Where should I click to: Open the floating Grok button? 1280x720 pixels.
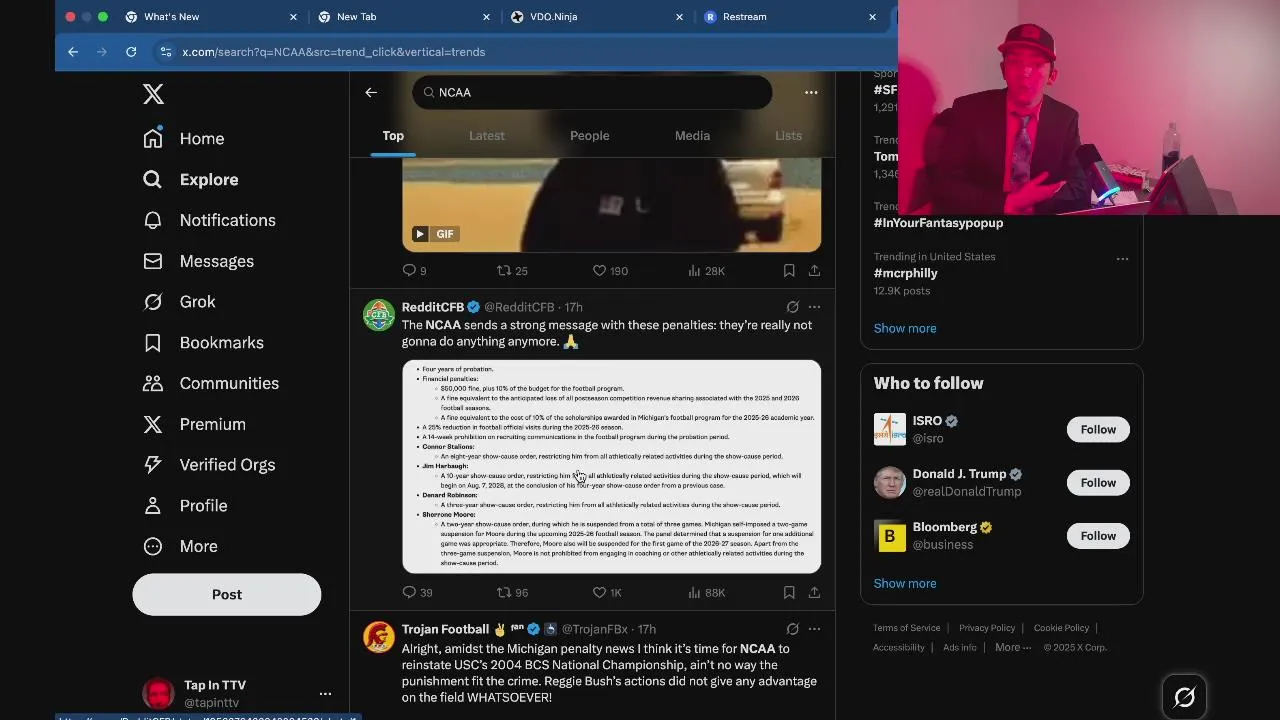tap(1184, 697)
